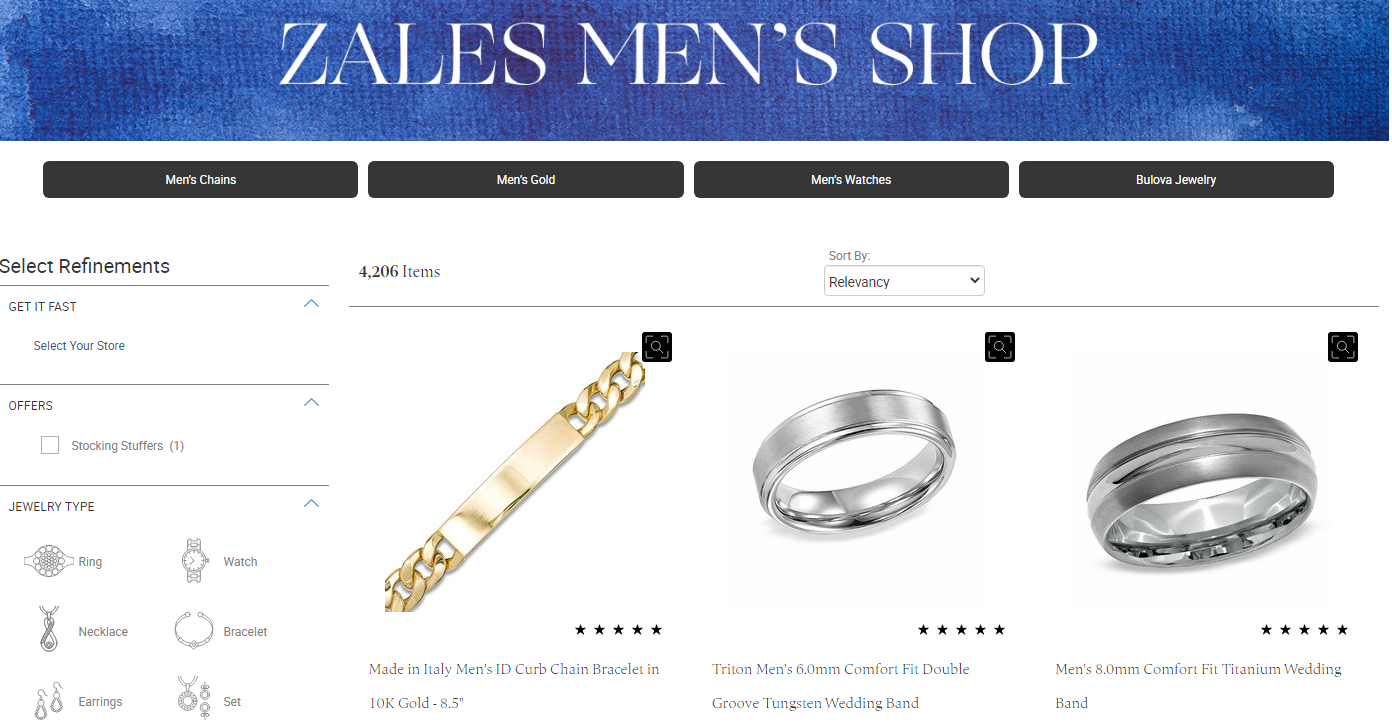Open the Bulova Jewelry category
Screen dimensions: 1392x722
point(1176,180)
